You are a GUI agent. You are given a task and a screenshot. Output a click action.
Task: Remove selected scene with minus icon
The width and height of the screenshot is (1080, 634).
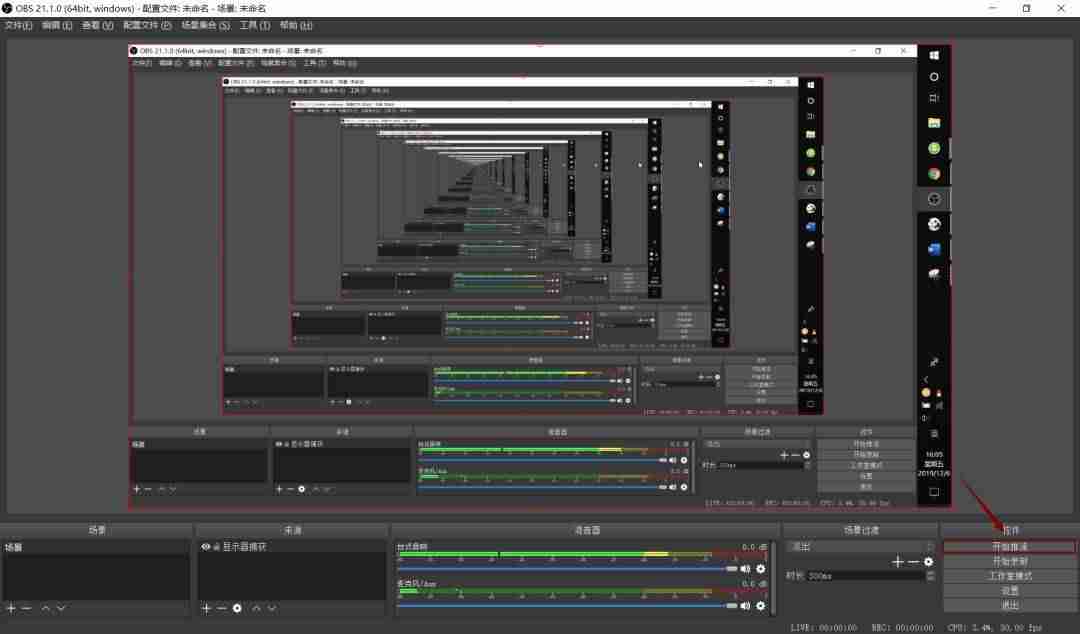[x=26, y=609]
